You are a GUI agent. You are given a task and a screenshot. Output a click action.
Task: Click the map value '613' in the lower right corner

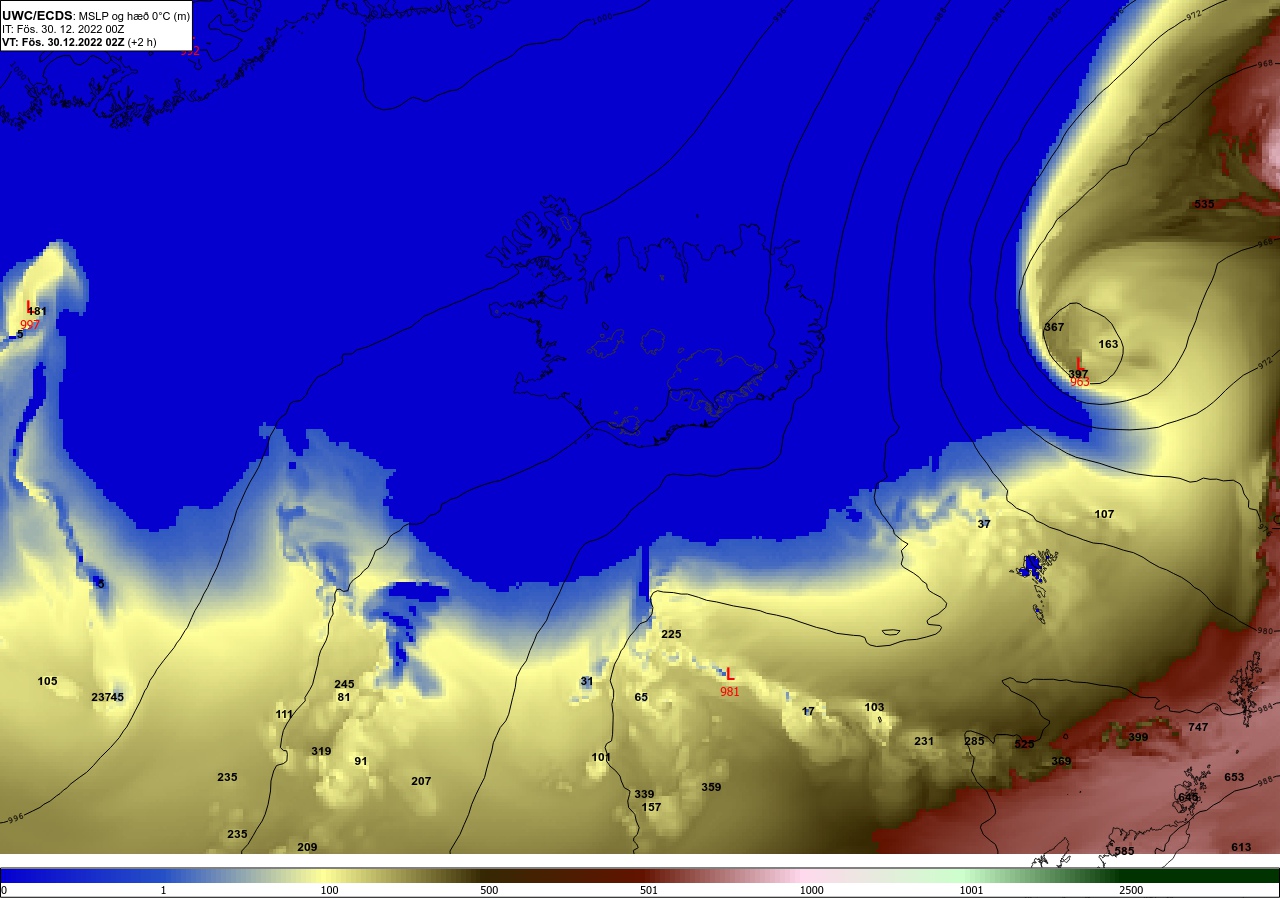[x=1241, y=847]
